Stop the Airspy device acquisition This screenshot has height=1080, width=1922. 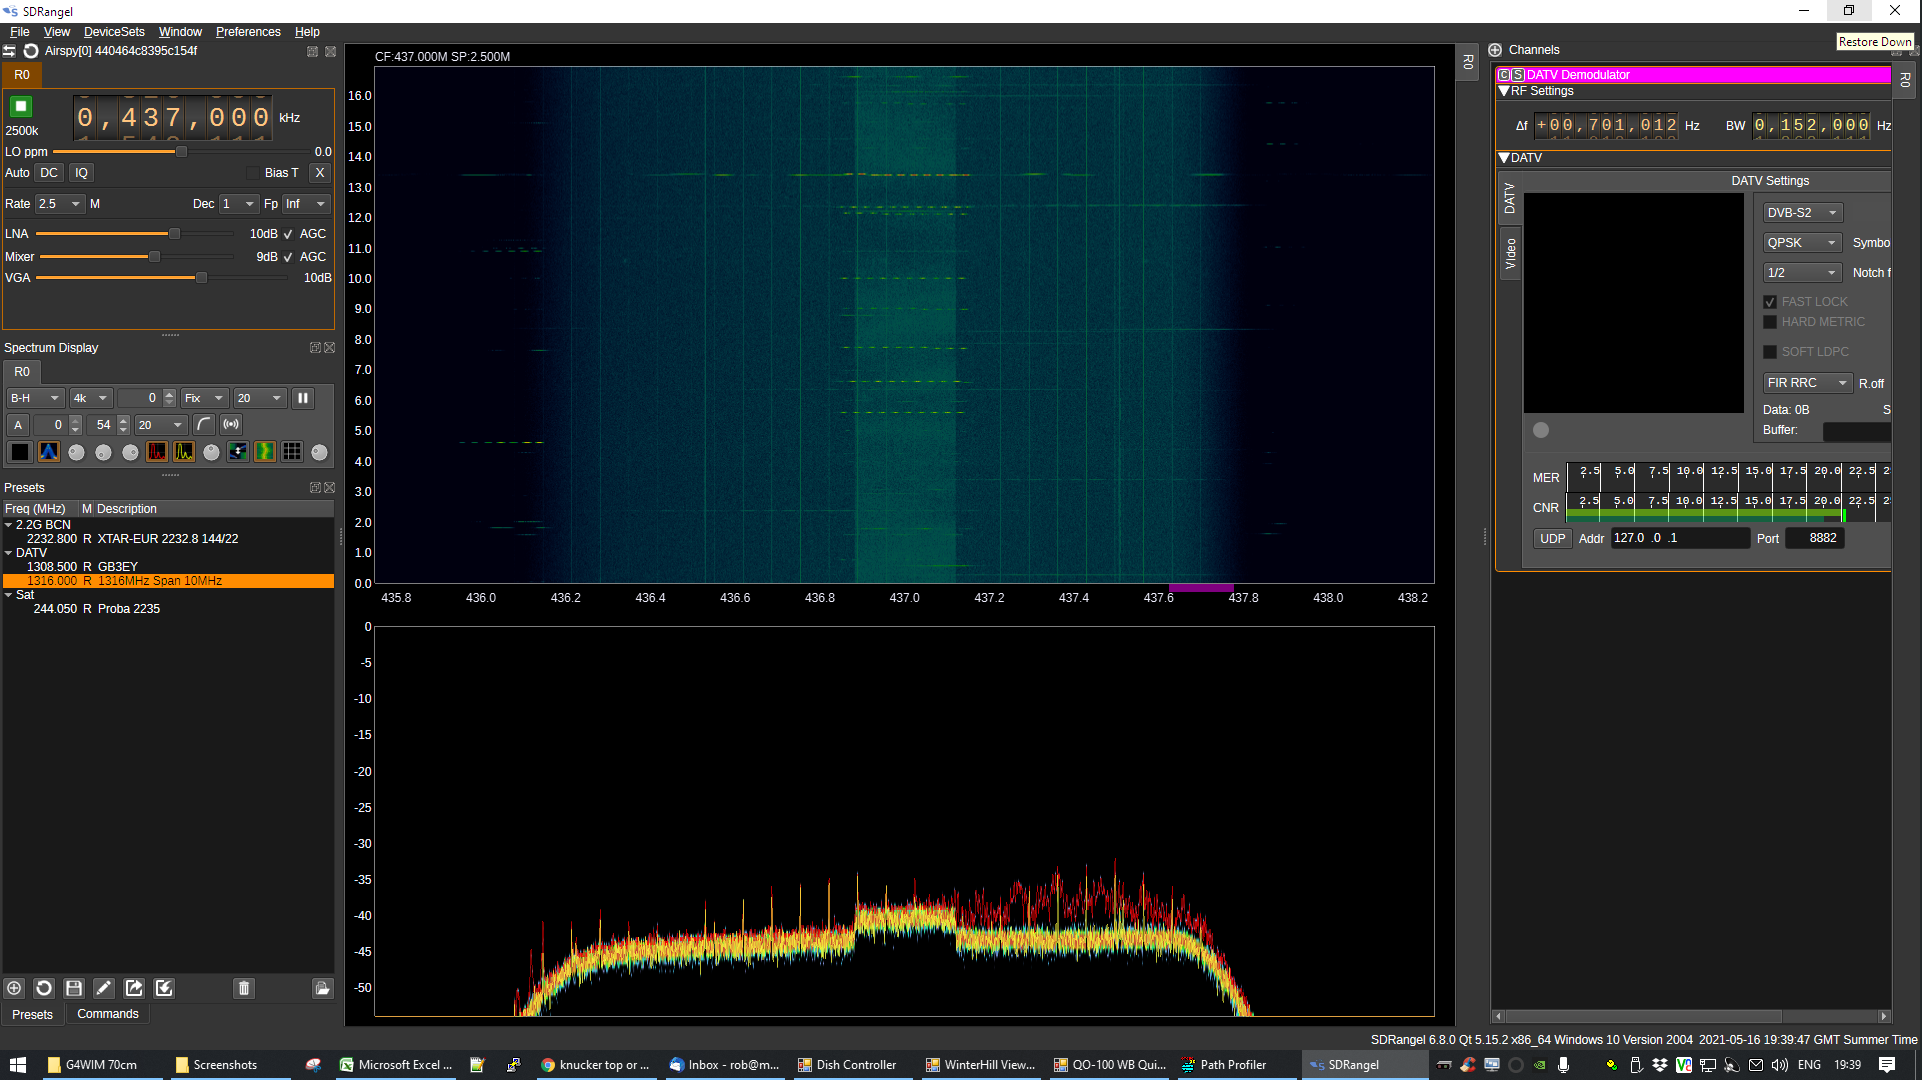[x=21, y=106]
